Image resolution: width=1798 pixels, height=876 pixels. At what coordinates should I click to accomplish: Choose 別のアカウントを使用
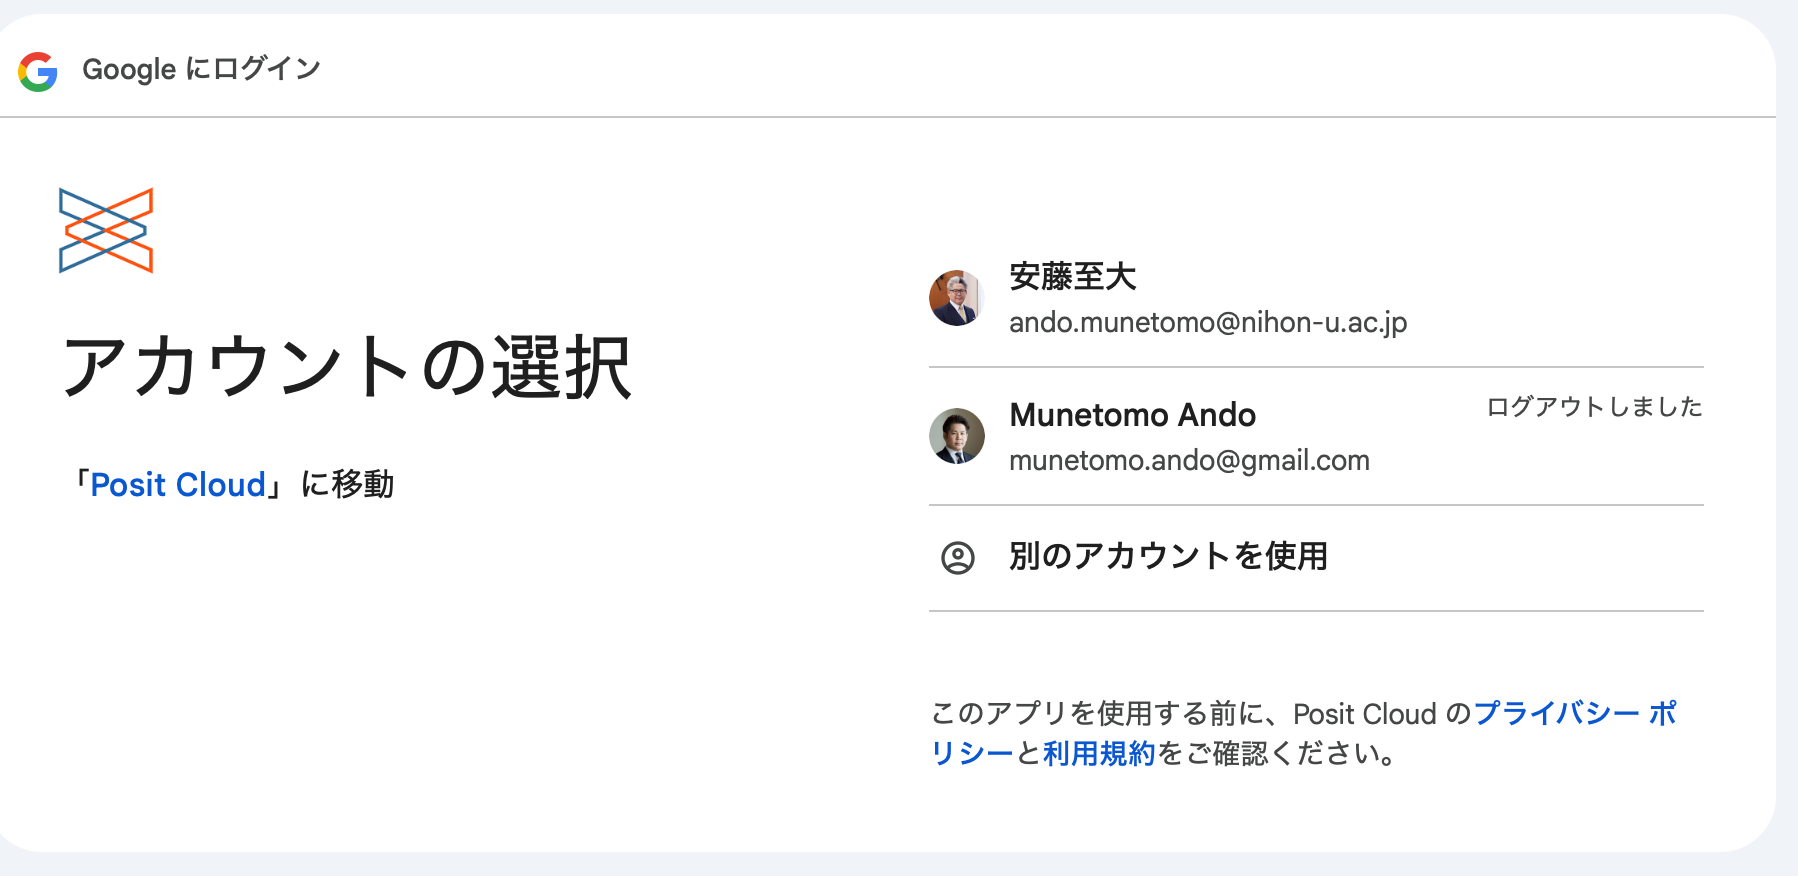tap(1168, 556)
